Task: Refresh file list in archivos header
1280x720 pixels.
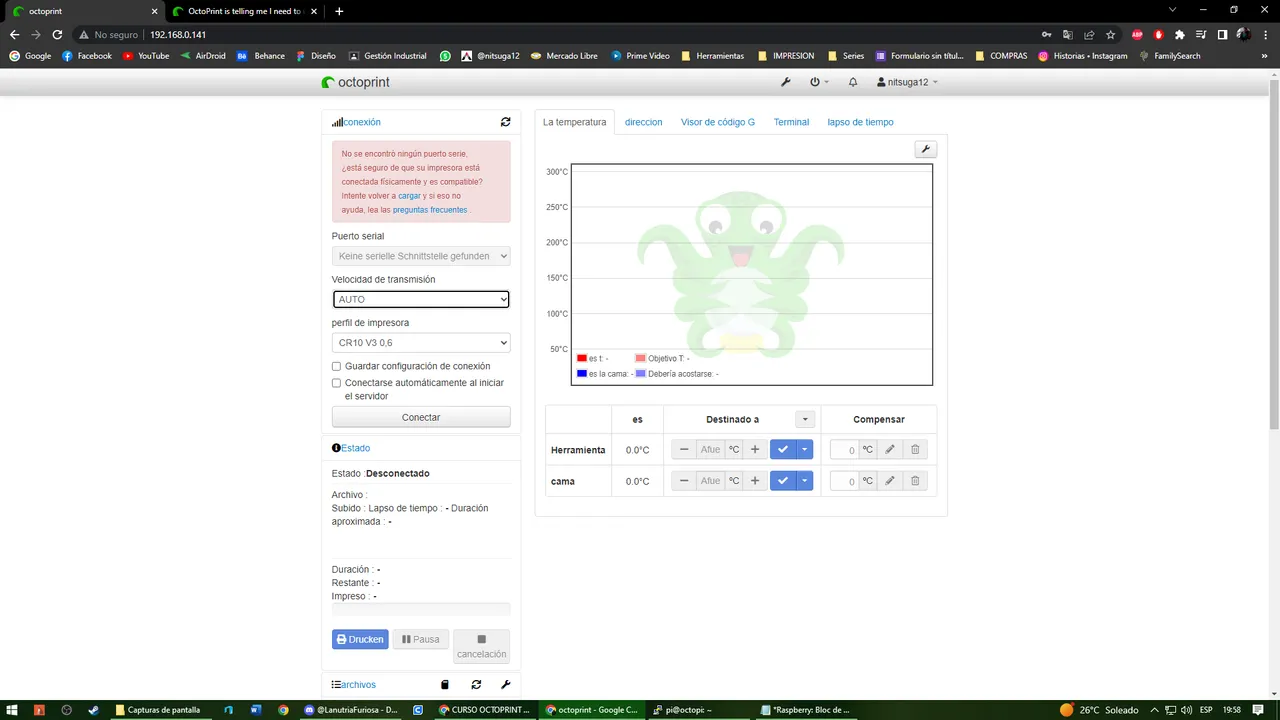Action: tap(476, 685)
